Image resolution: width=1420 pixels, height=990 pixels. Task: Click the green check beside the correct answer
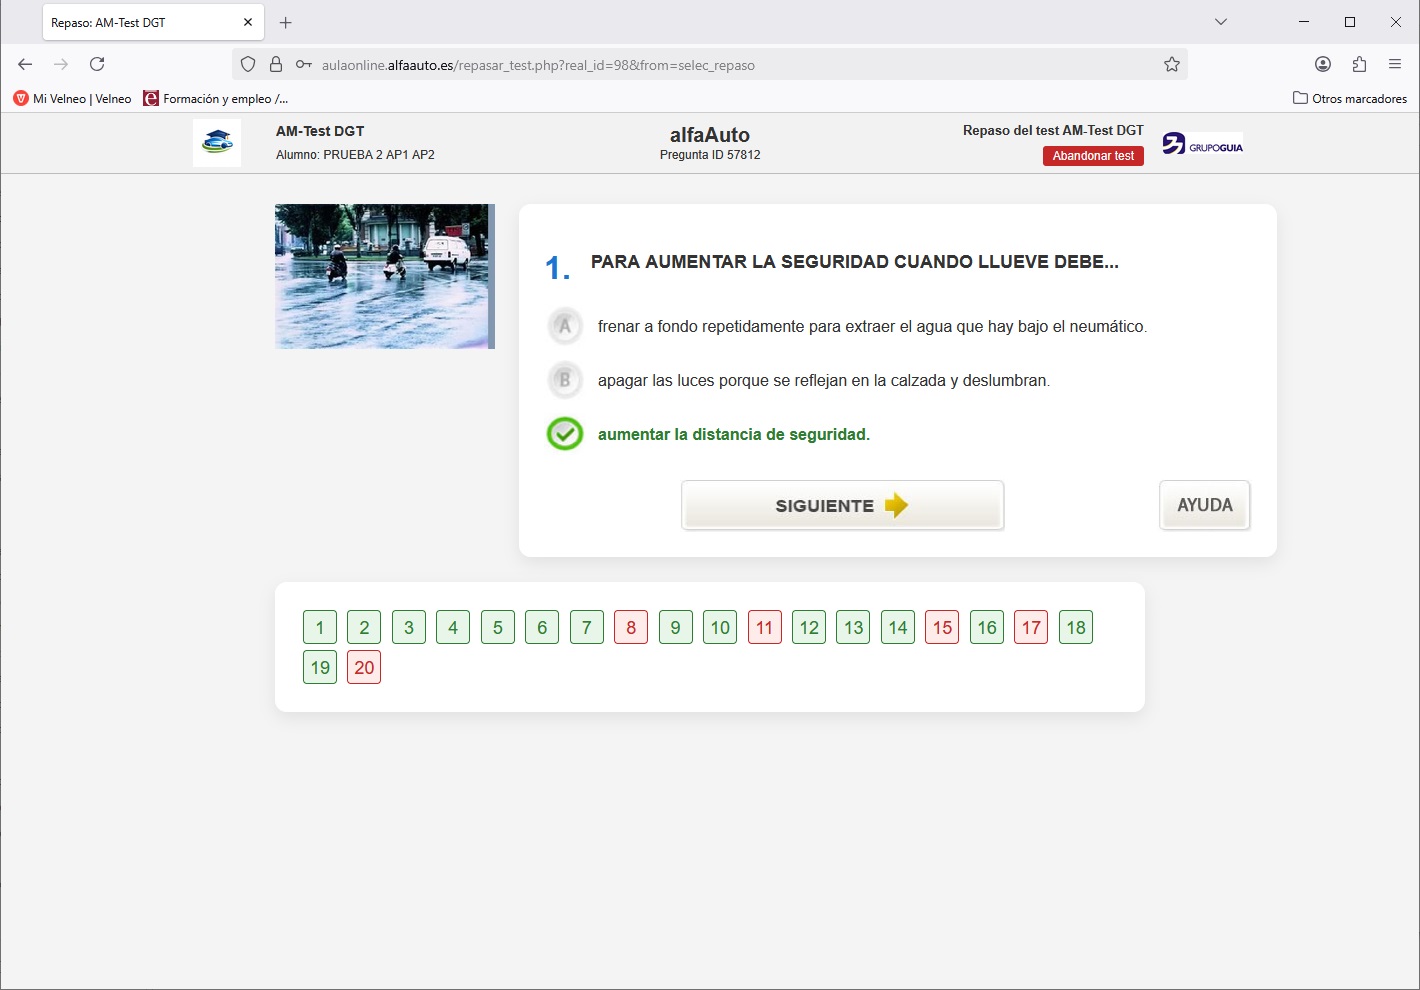565,434
